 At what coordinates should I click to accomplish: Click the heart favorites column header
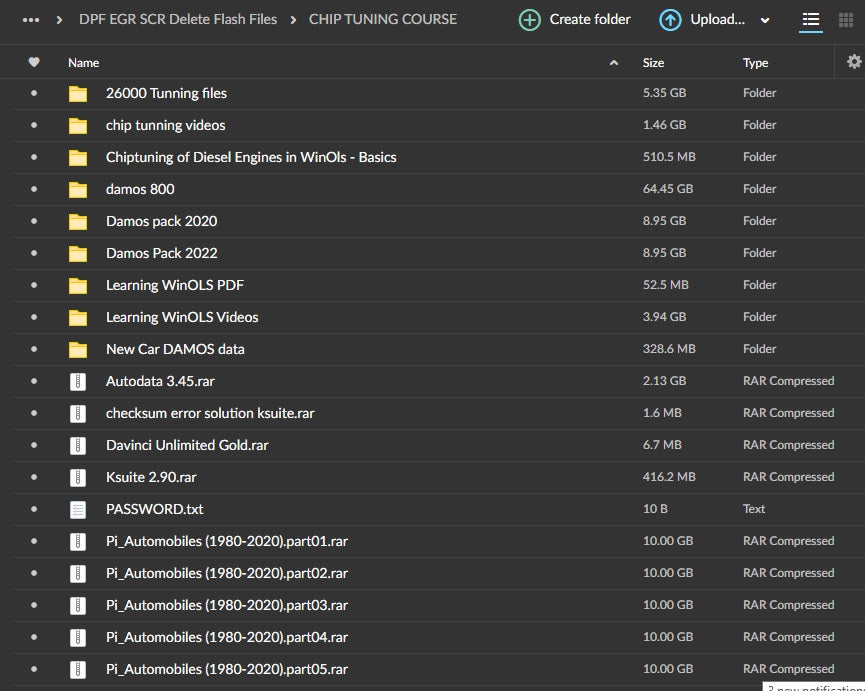click(34, 62)
